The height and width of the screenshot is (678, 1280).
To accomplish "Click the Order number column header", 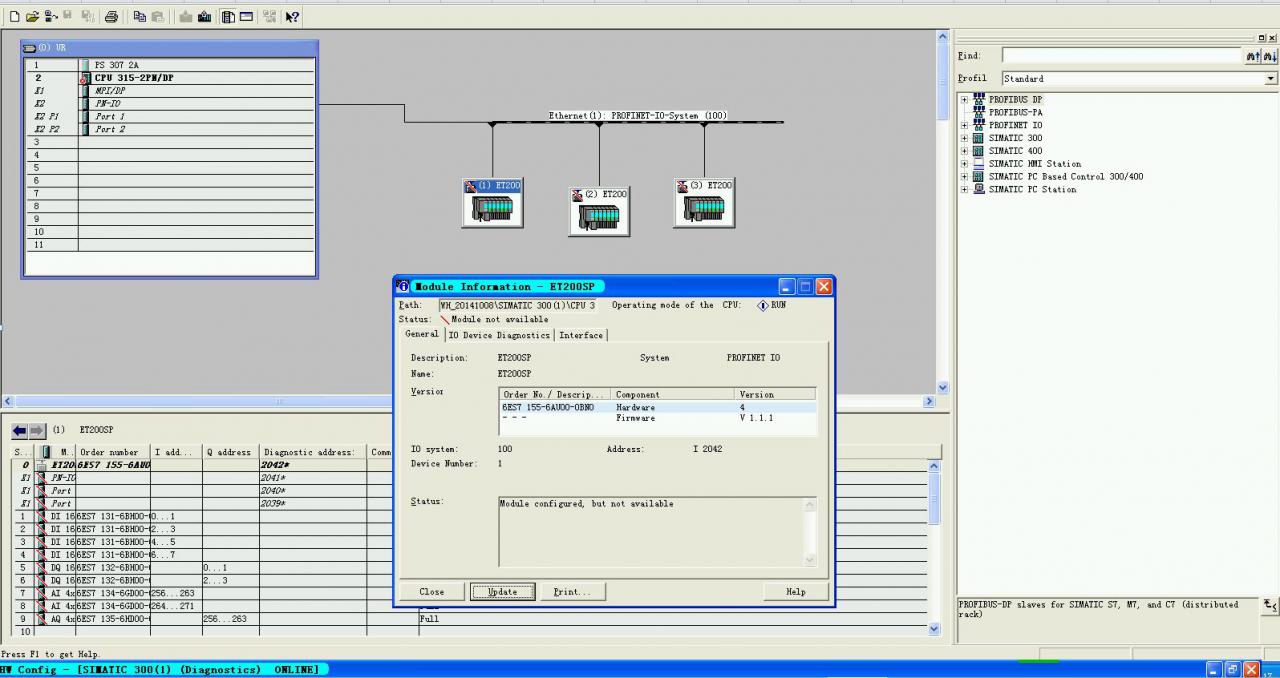I will pyautogui.click(x=113, y=452).
